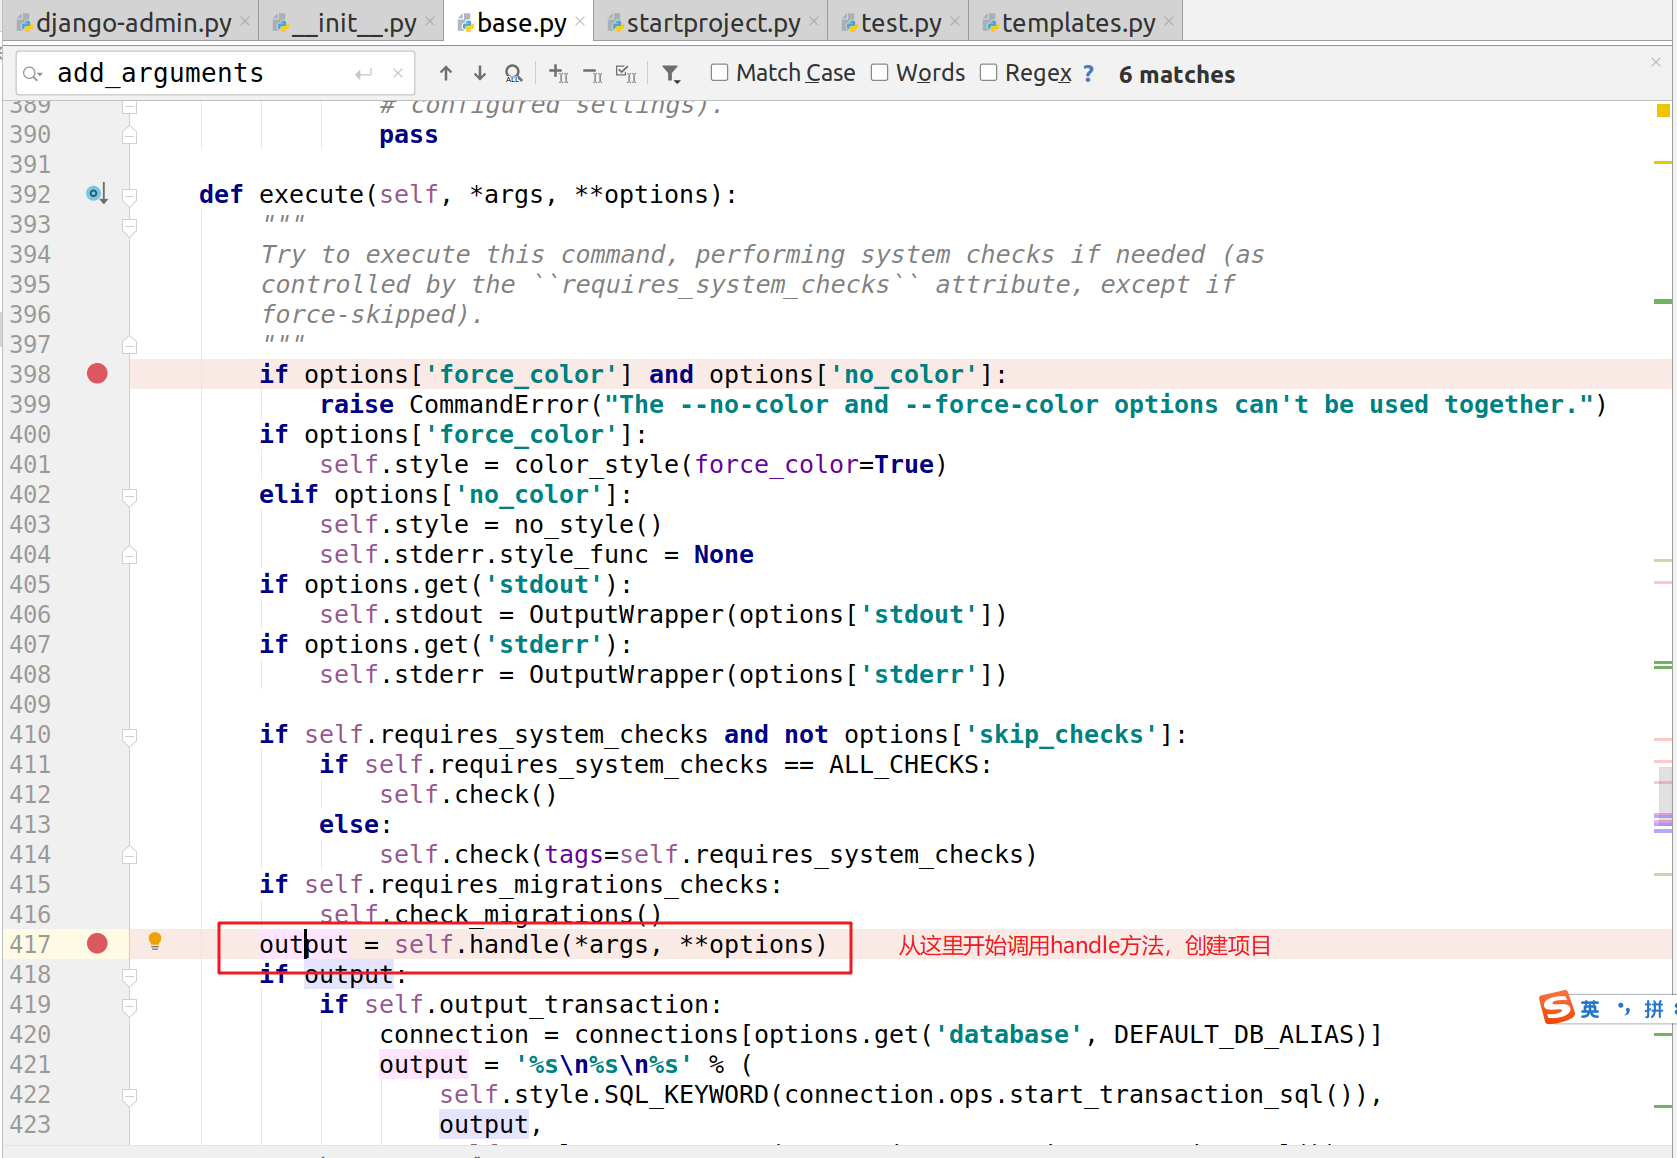
Task: Unselect the last occurrence
Action: [x=592, y=73]
